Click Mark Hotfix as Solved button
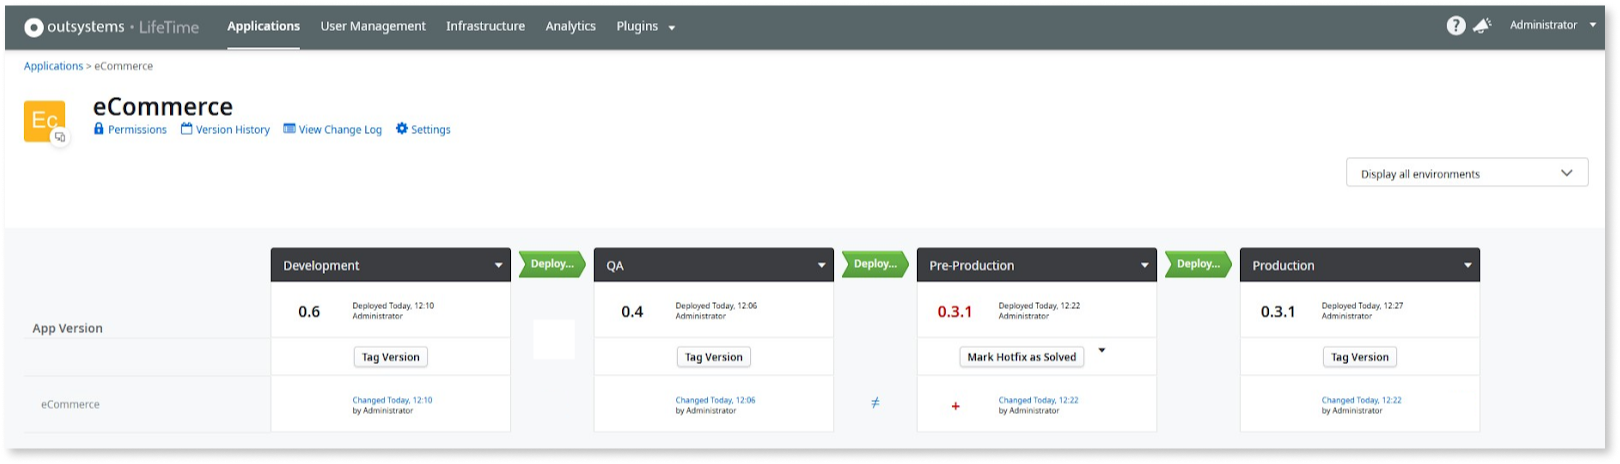Viewport: 1620px width, 464px height. 1022,357
